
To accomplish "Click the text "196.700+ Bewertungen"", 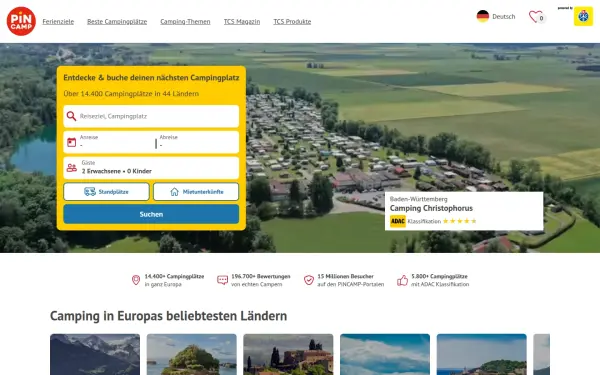I will (x=261, y=276).
